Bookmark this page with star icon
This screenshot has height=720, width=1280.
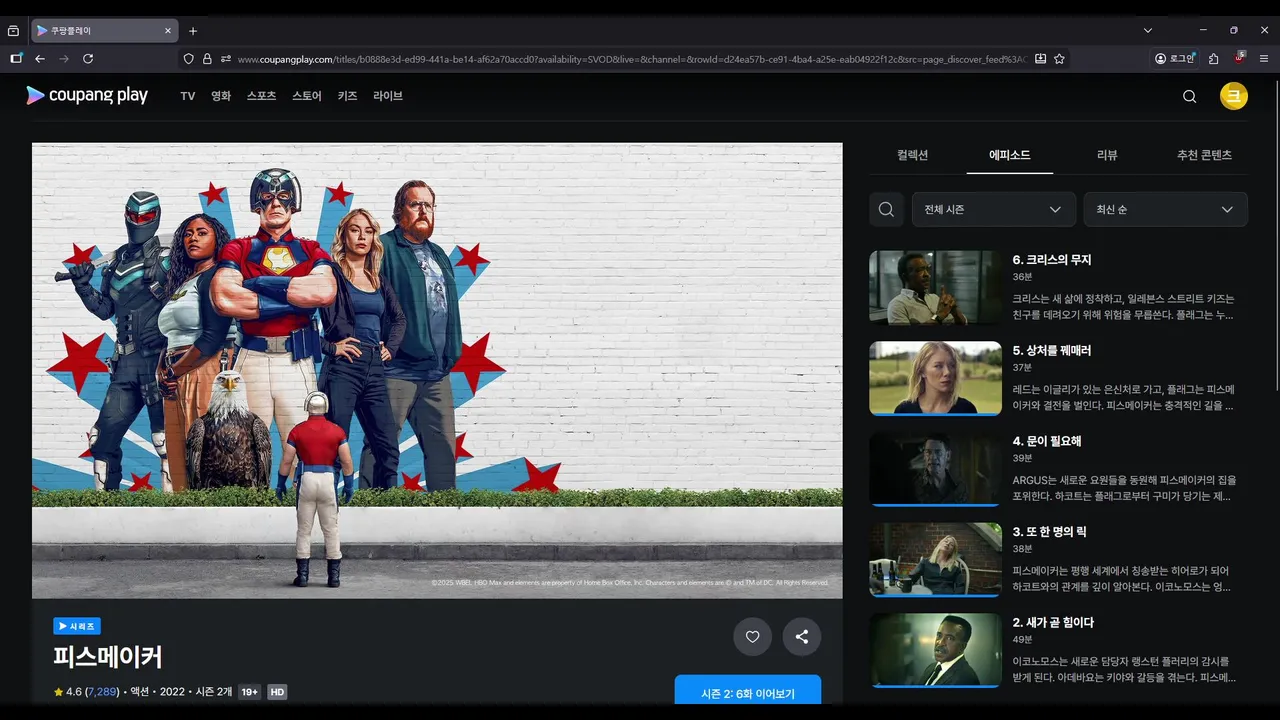tap(1059, 59)
